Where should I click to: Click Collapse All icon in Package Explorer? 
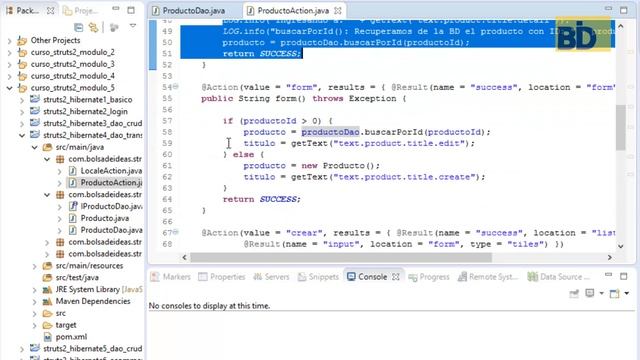79,27
